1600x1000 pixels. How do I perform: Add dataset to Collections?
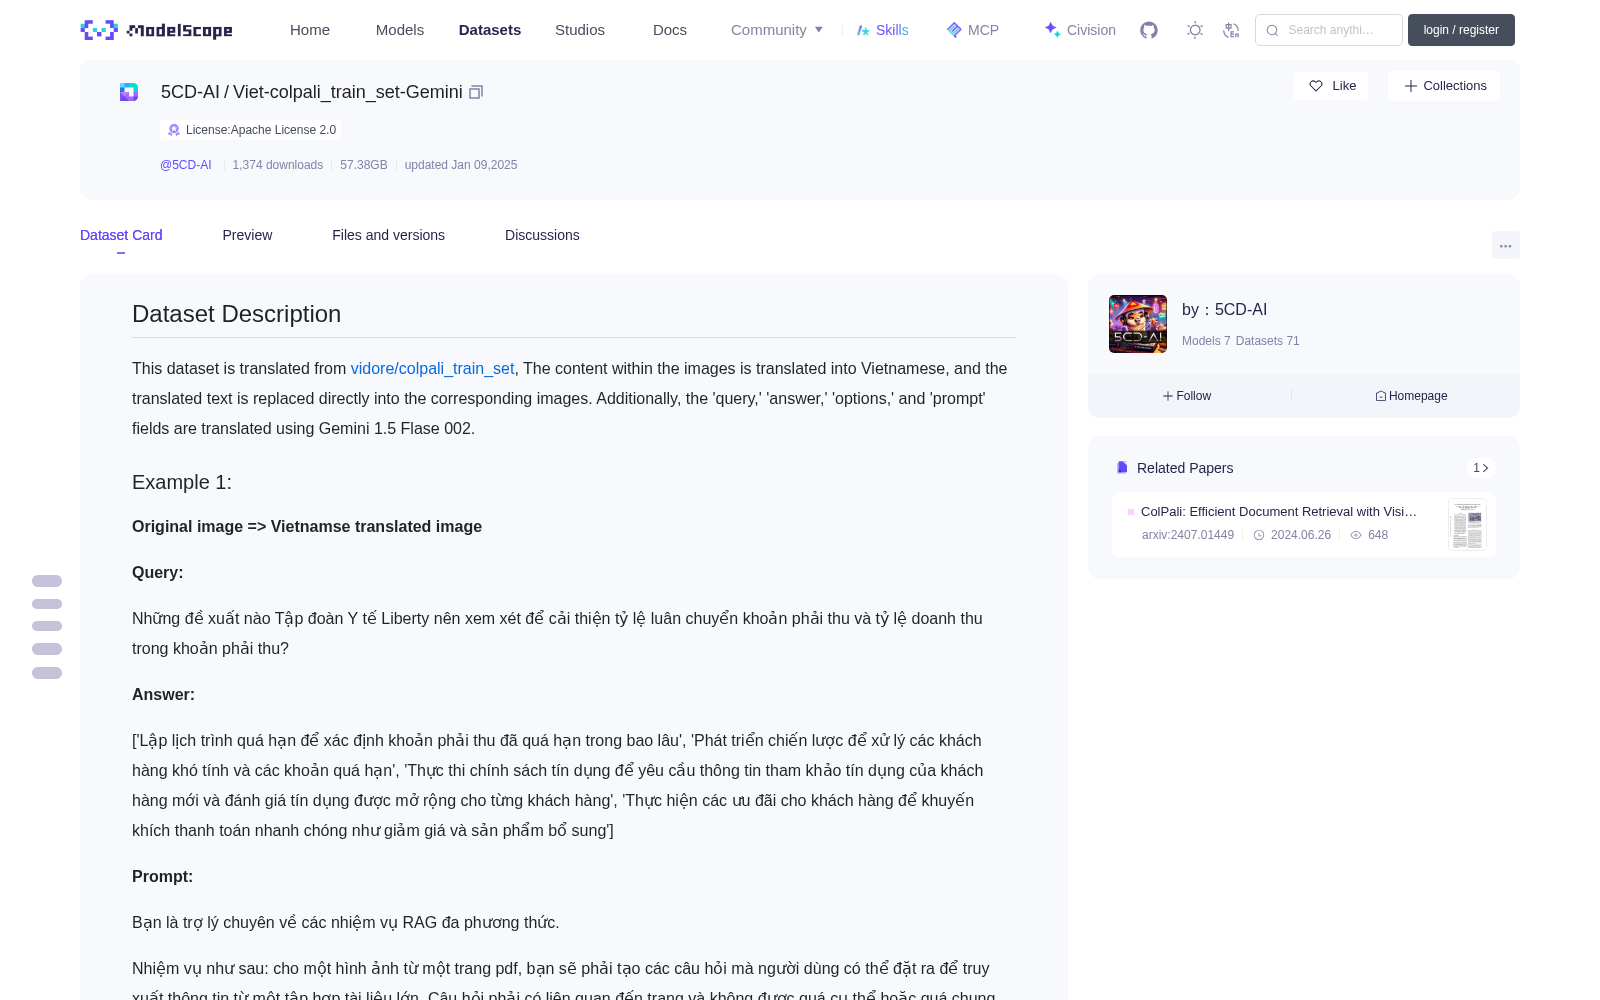tap(1444, 86)
